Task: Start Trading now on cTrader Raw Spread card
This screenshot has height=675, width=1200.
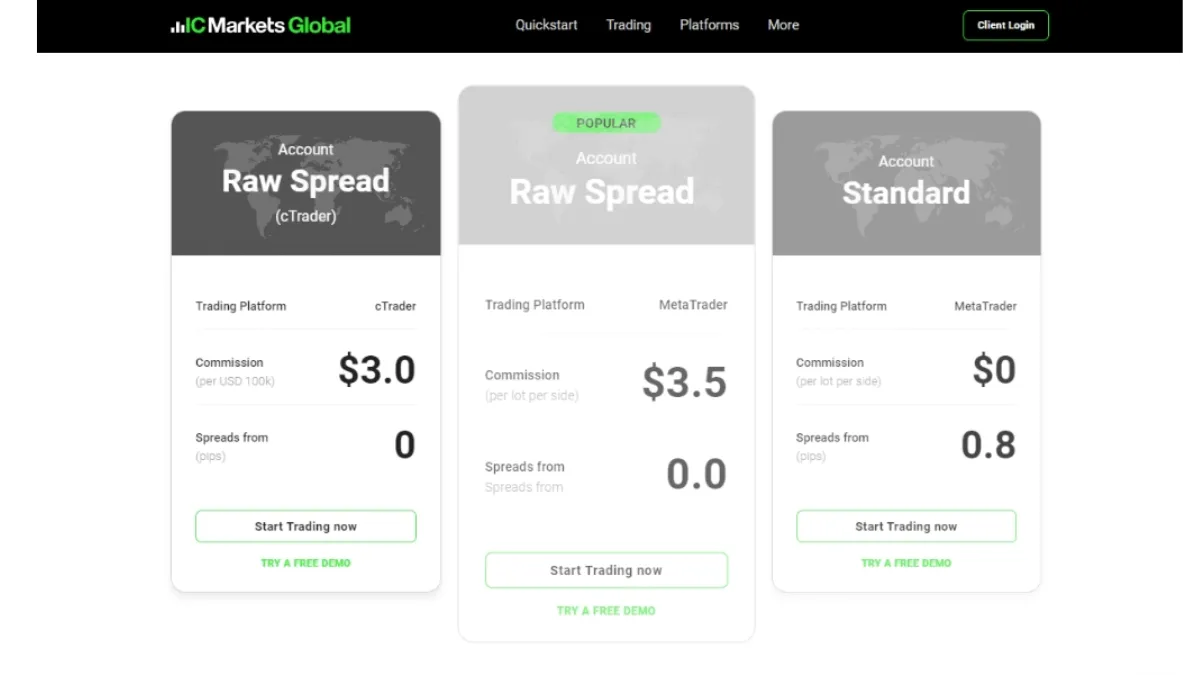Action: [305, 526]
